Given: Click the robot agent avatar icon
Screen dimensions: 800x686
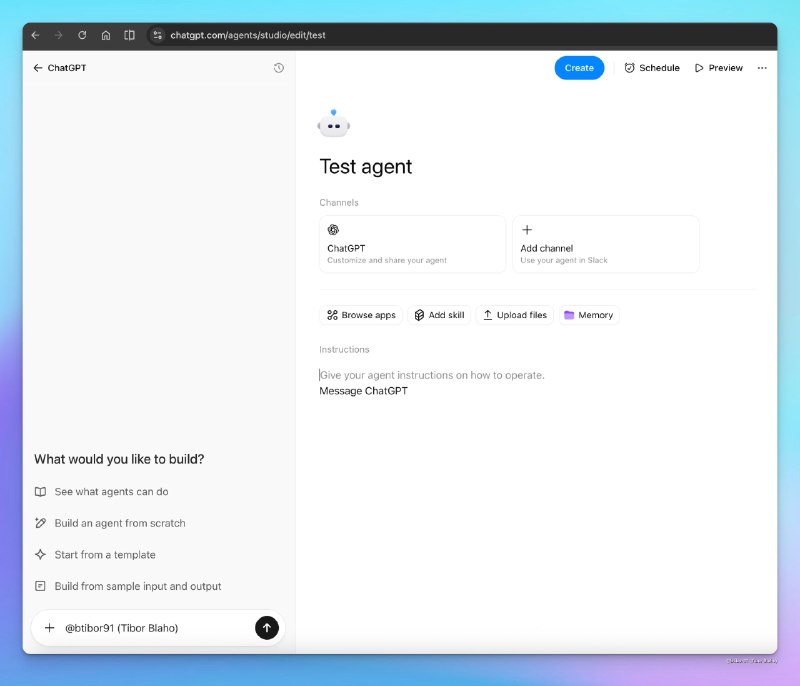Looking at the screenshot, I should 333,123.
